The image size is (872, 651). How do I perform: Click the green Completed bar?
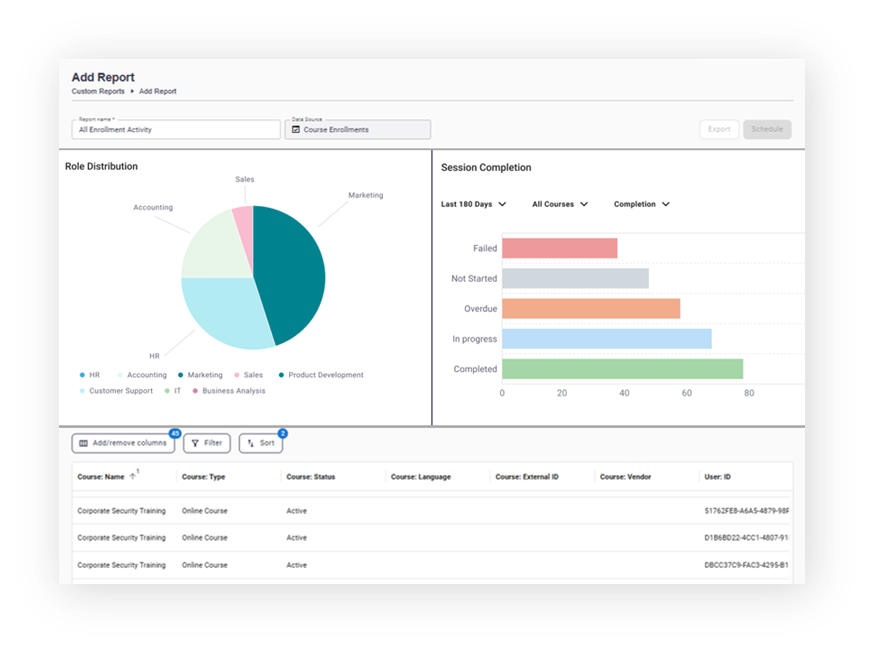click(622, 369)
